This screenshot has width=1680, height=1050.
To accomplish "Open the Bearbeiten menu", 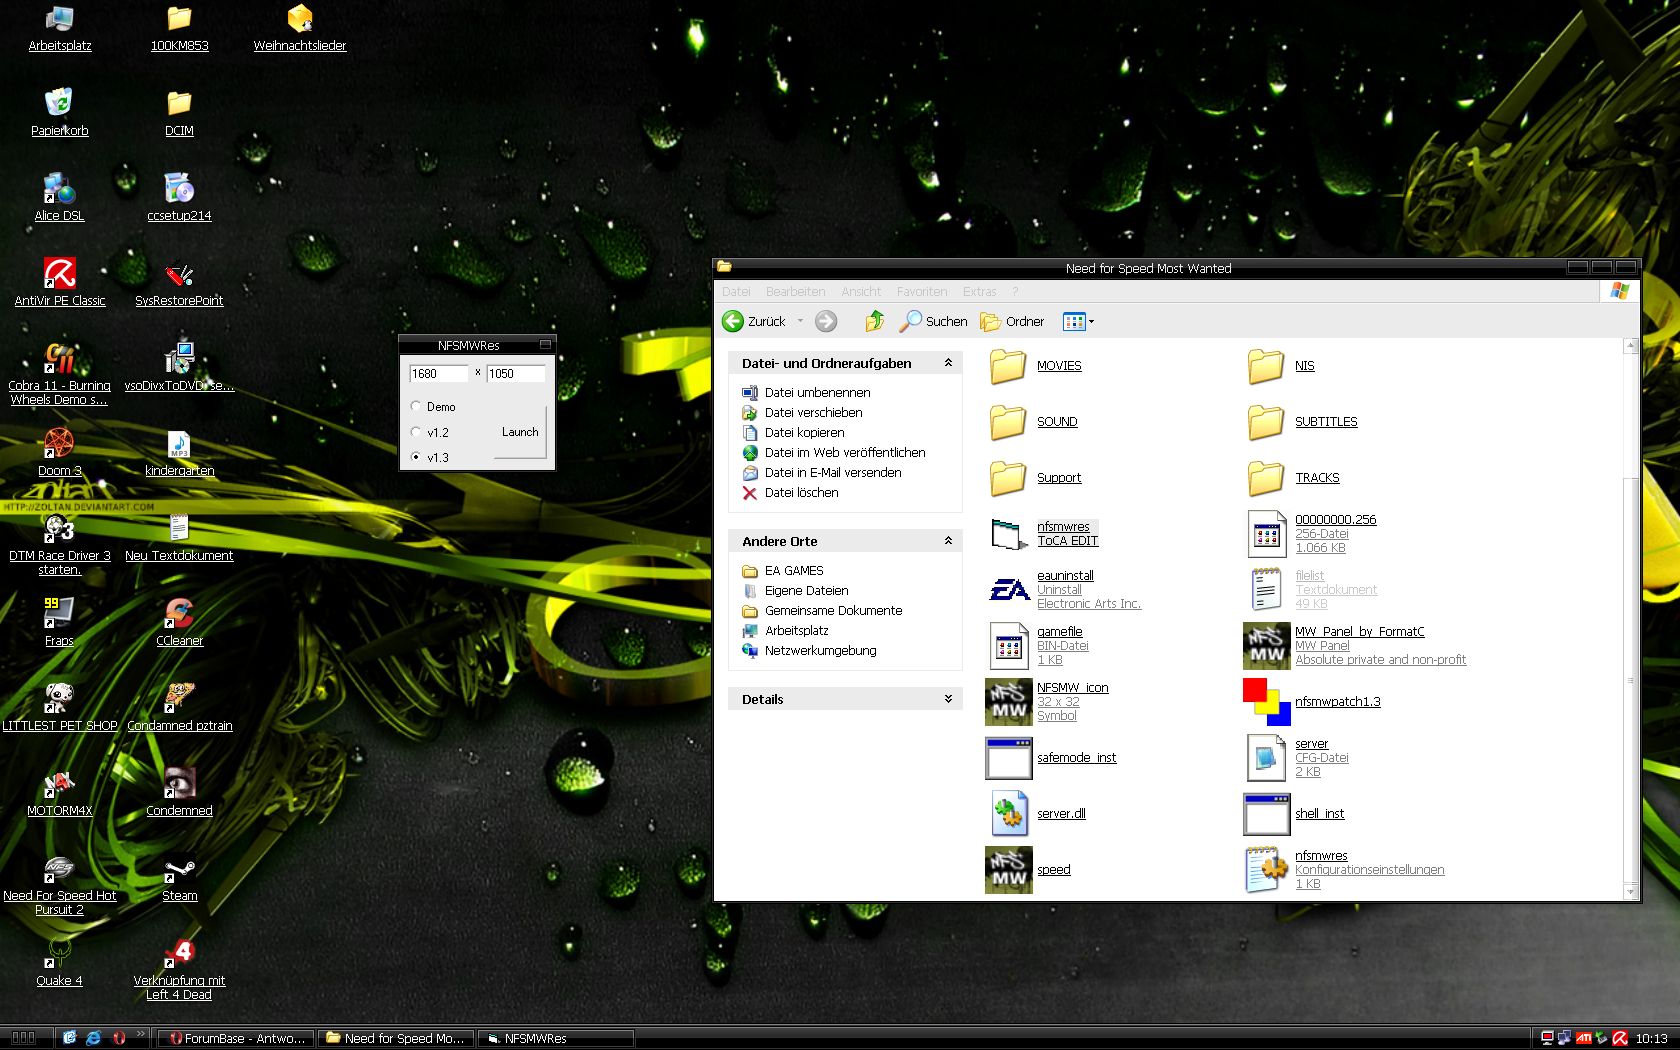I will pyautogui.click(x=796, y=292).
